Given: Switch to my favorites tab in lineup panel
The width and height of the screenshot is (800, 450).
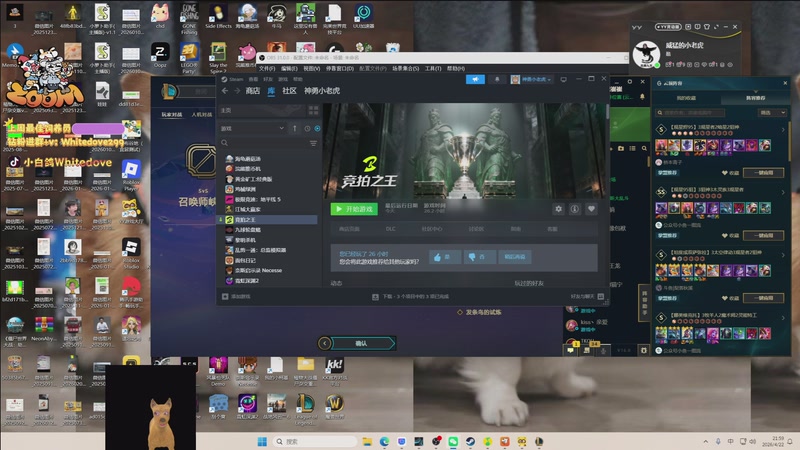Looking at the screenshot, I should tap(686, 98).
